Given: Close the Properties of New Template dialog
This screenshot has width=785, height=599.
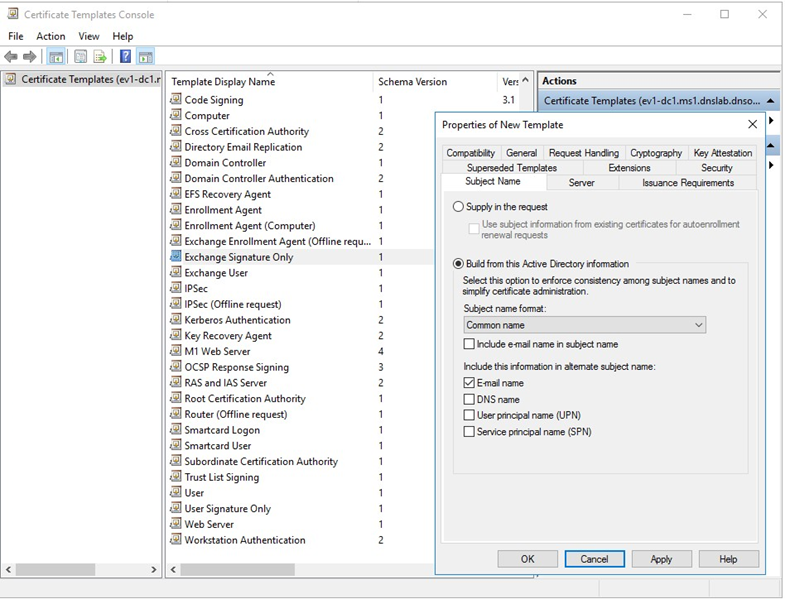Looking at the screenshot, I should click(752, 124).
